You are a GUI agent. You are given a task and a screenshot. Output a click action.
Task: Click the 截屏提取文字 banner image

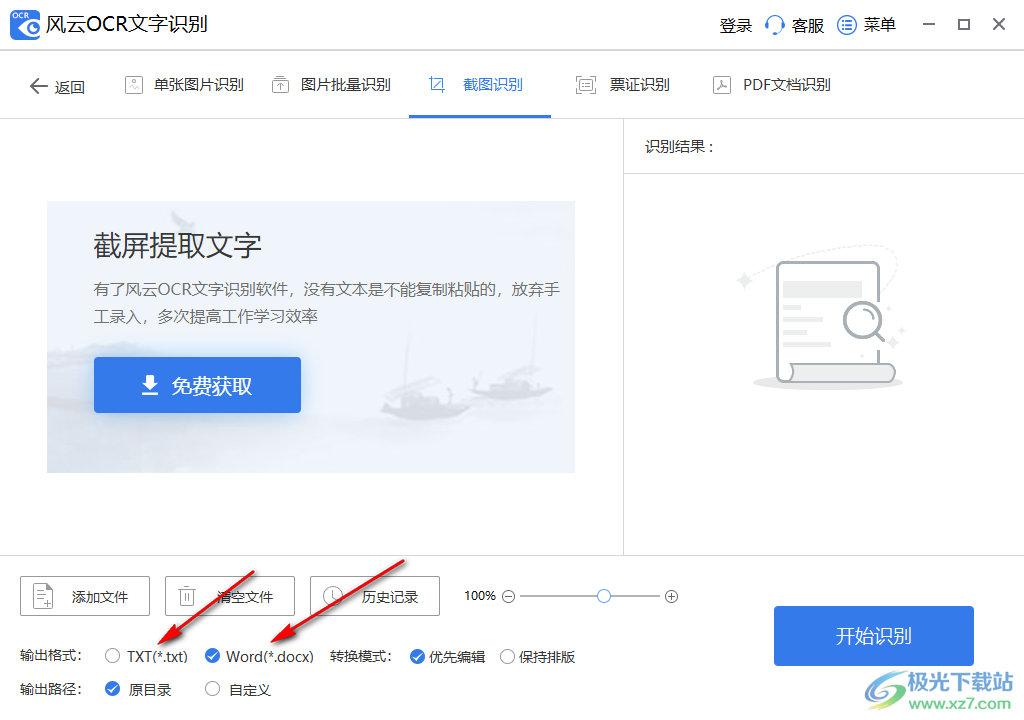click(311, 336)
